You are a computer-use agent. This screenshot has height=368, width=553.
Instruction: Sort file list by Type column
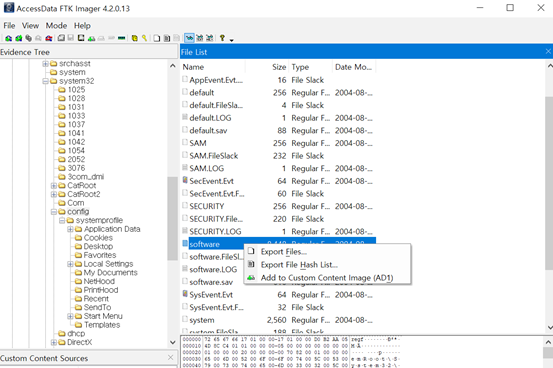310,67
